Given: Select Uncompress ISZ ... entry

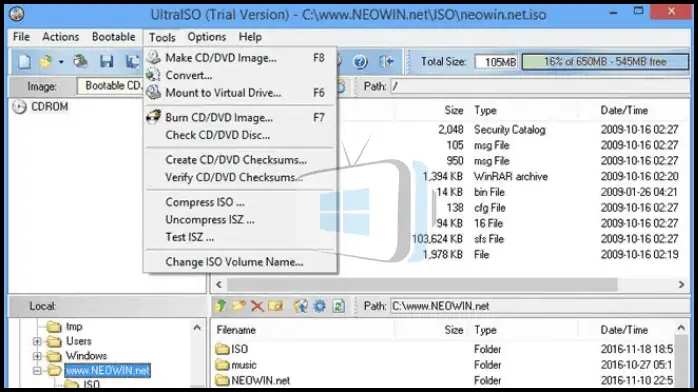Looking at the screenshot, I should (240, 219).
